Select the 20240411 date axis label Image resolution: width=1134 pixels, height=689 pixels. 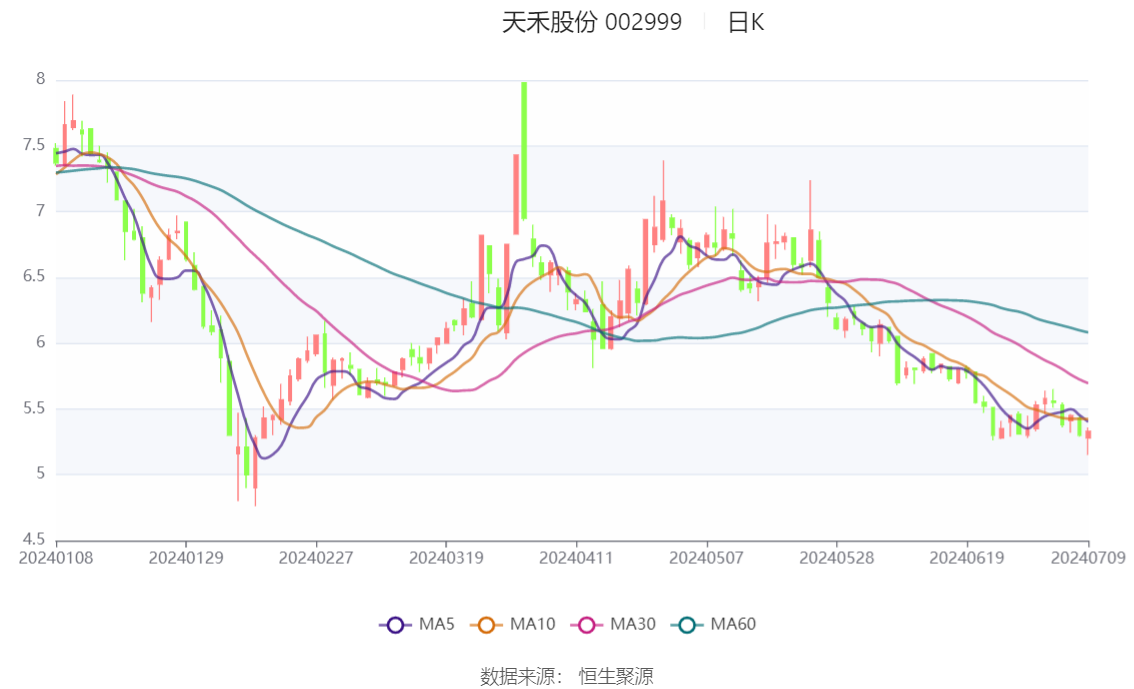(x=576, y=558)
